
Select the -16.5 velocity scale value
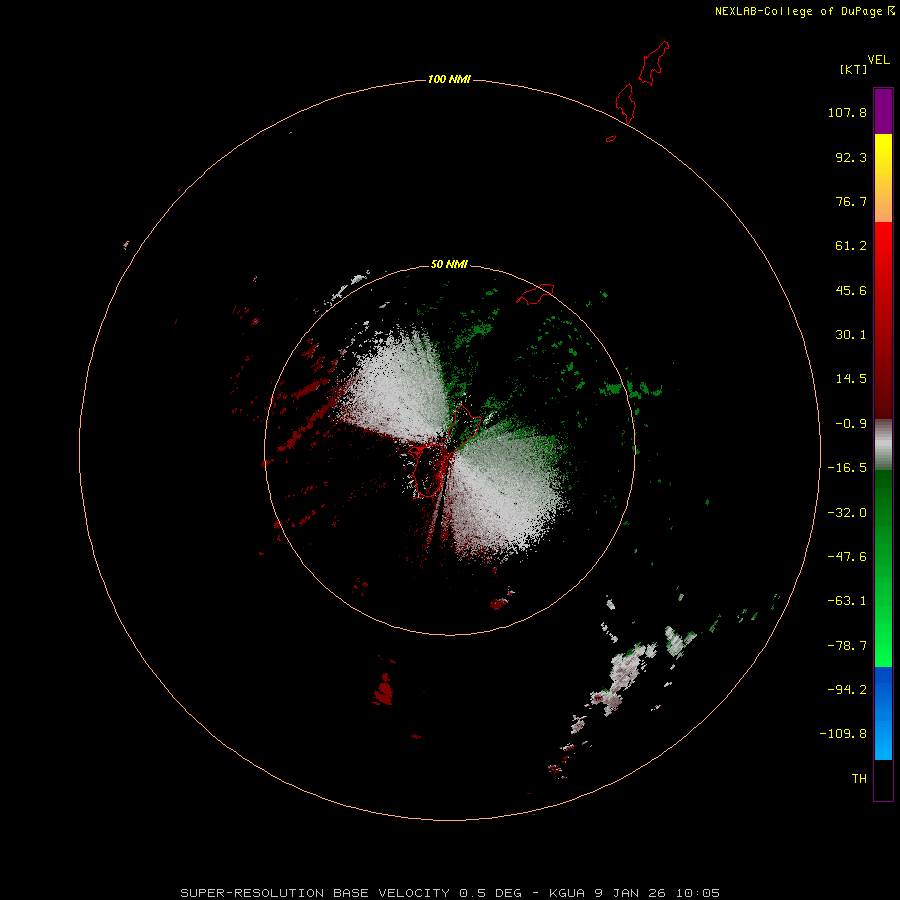(847, 468)
